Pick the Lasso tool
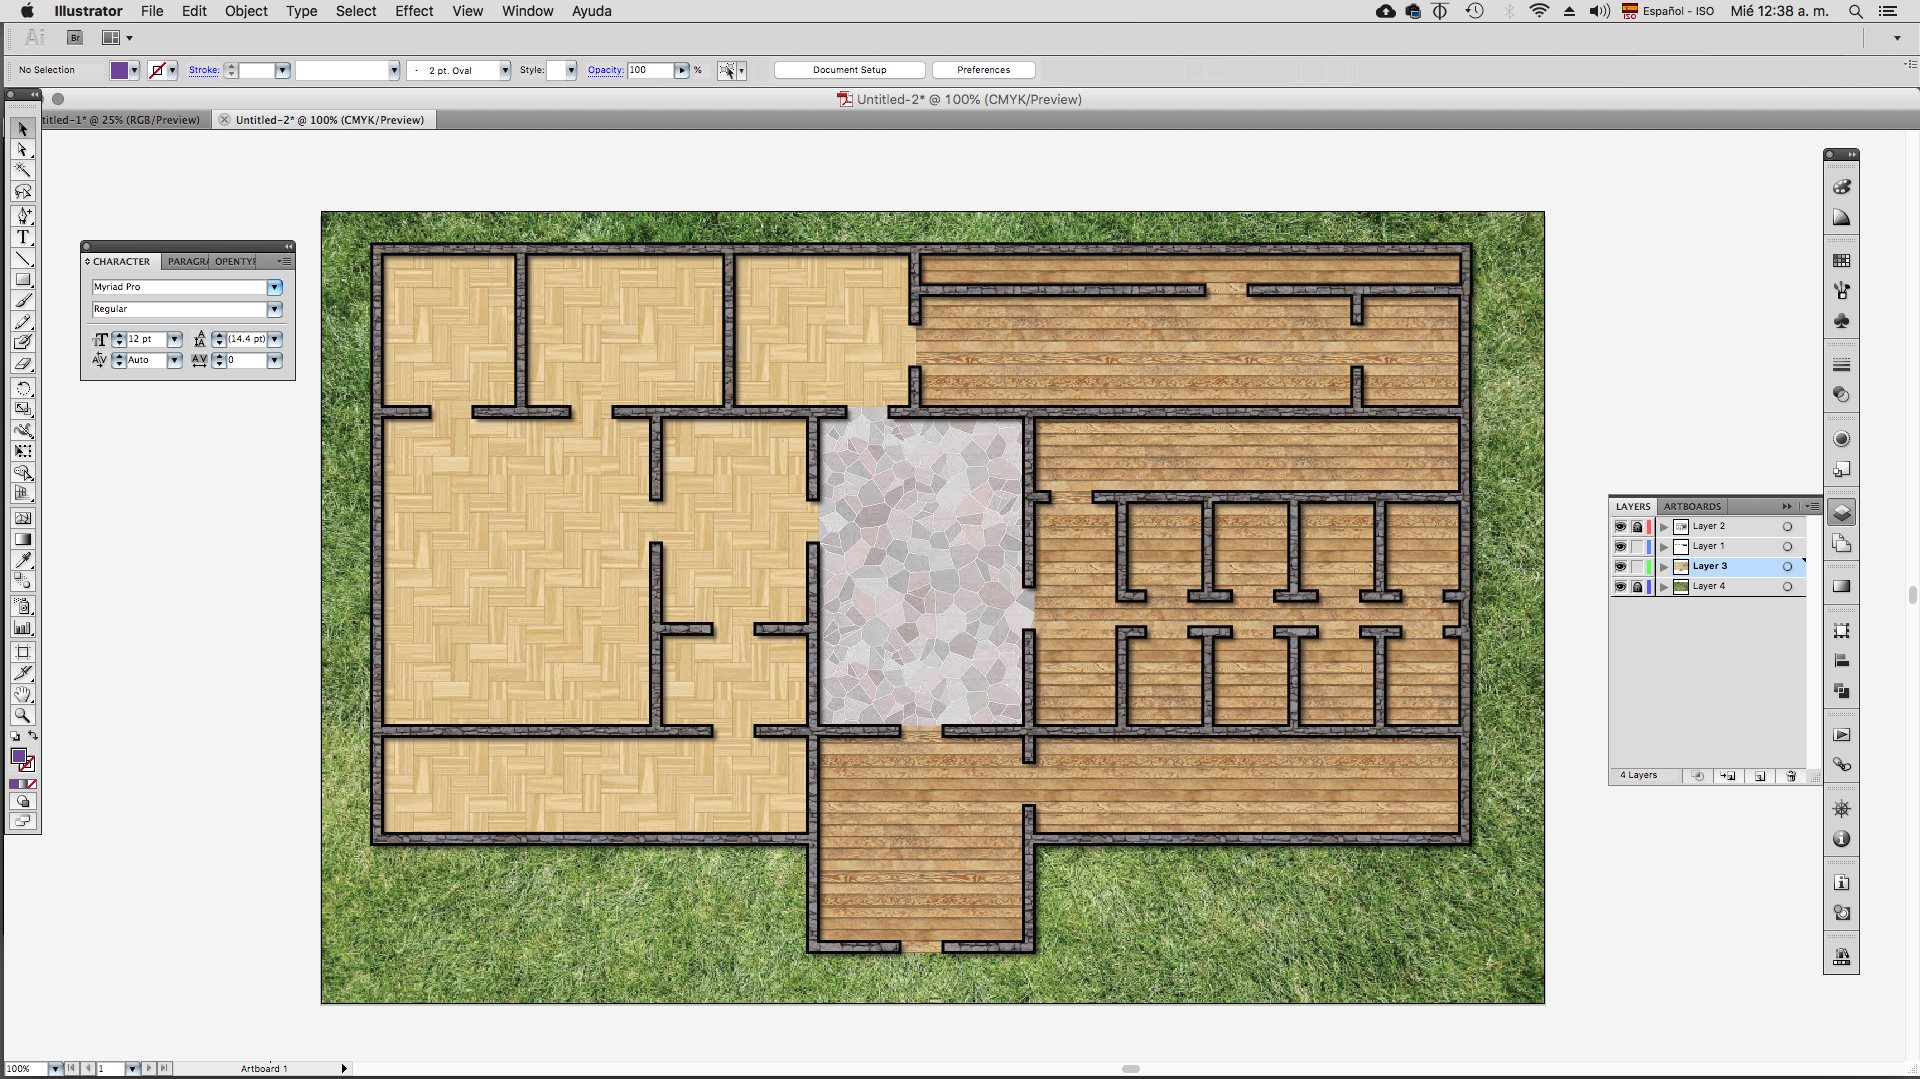This screenshot has width=1920, height=1079. (x=23, y=191)
